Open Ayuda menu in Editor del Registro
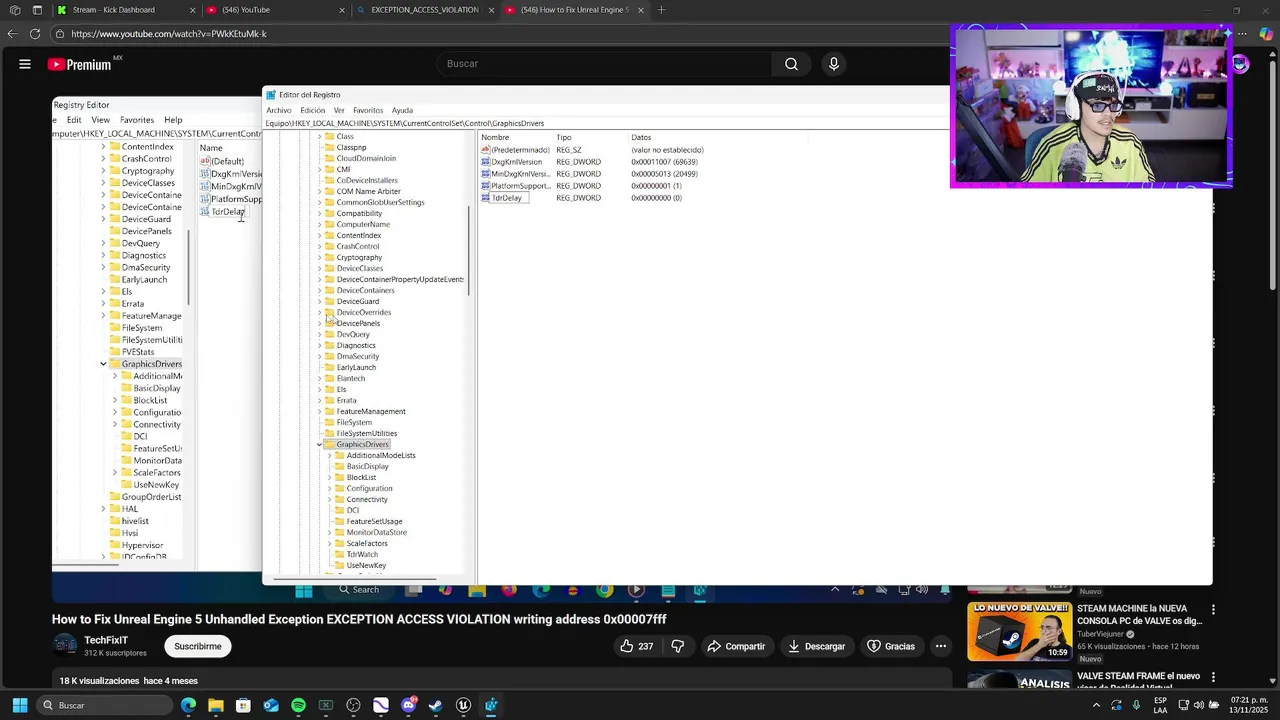Image resolution: width=1280 pixels, height=720 pixels. click(x=402, y=110)
